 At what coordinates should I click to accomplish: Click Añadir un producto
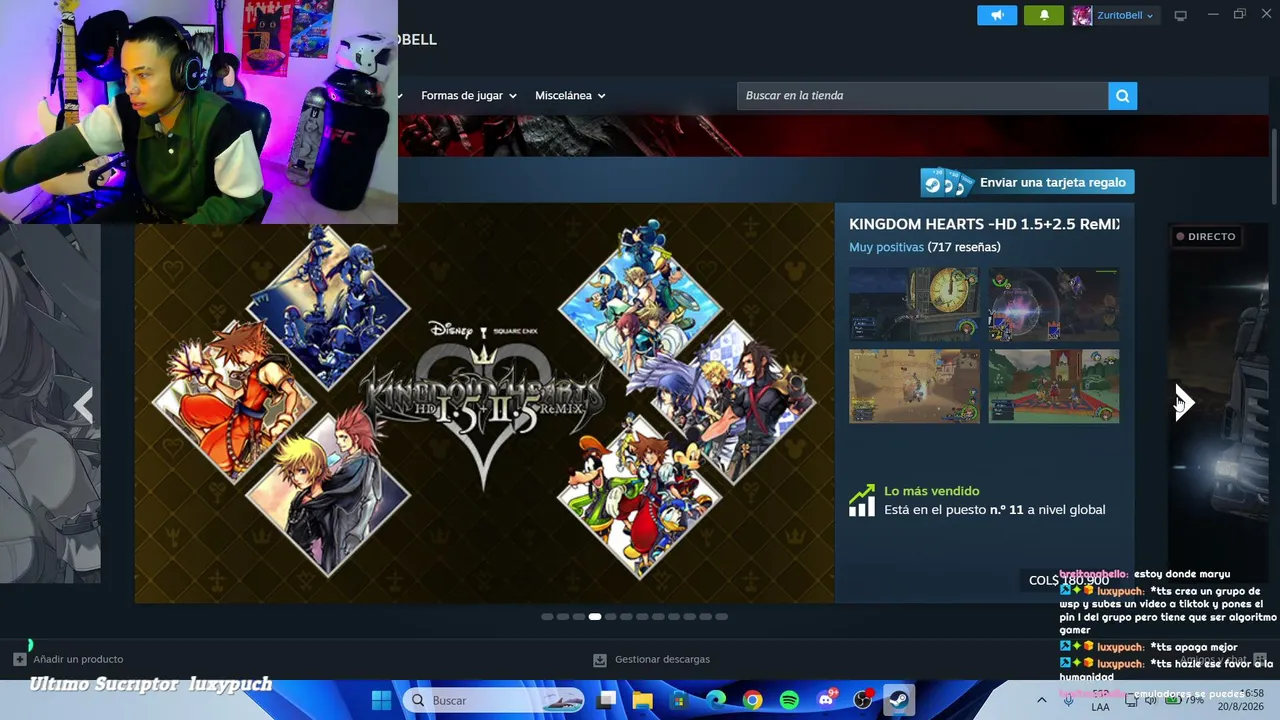(78, 659)
